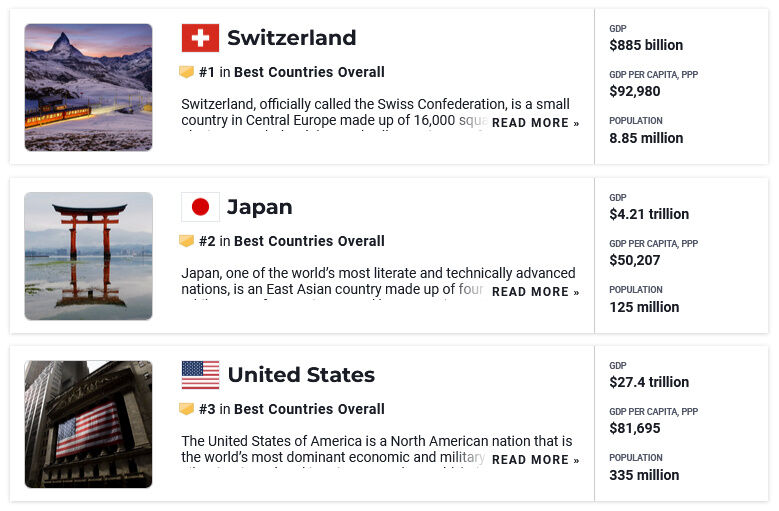Open the Switzerland country title link
779x511 pixels.
click(x=292, y=38)
